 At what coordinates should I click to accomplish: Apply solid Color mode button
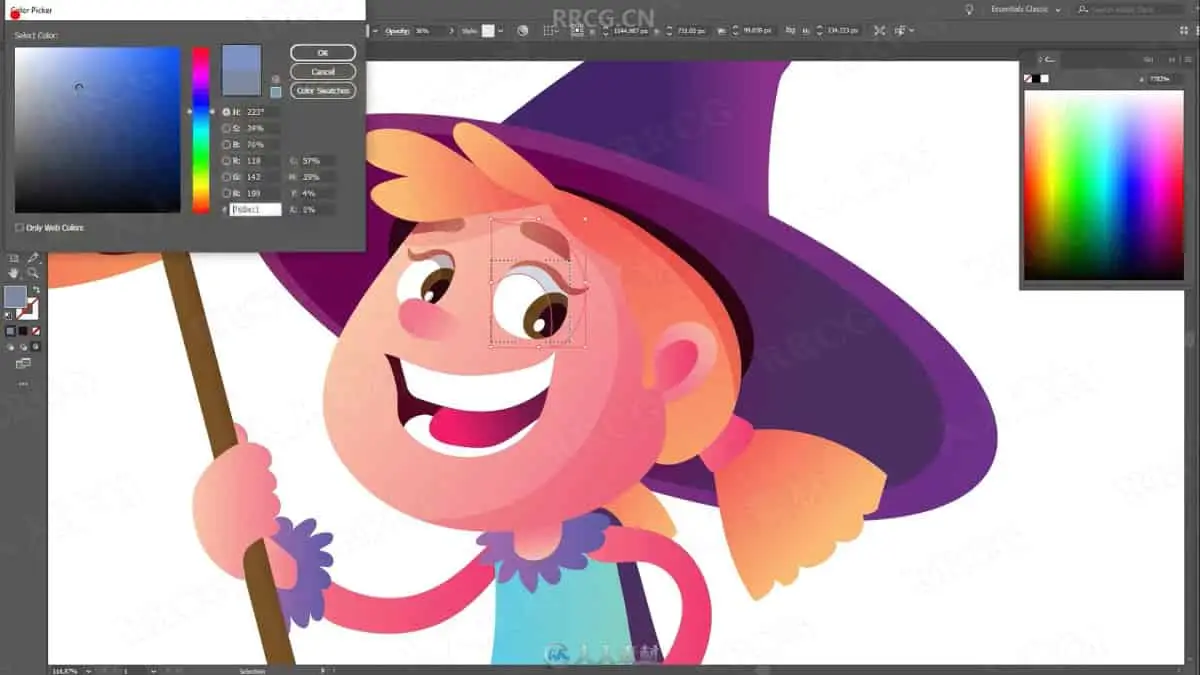coord(11,331)
